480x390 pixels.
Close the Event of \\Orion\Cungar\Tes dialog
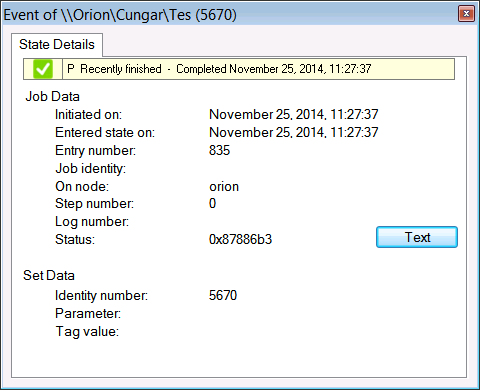click(466, 14)
